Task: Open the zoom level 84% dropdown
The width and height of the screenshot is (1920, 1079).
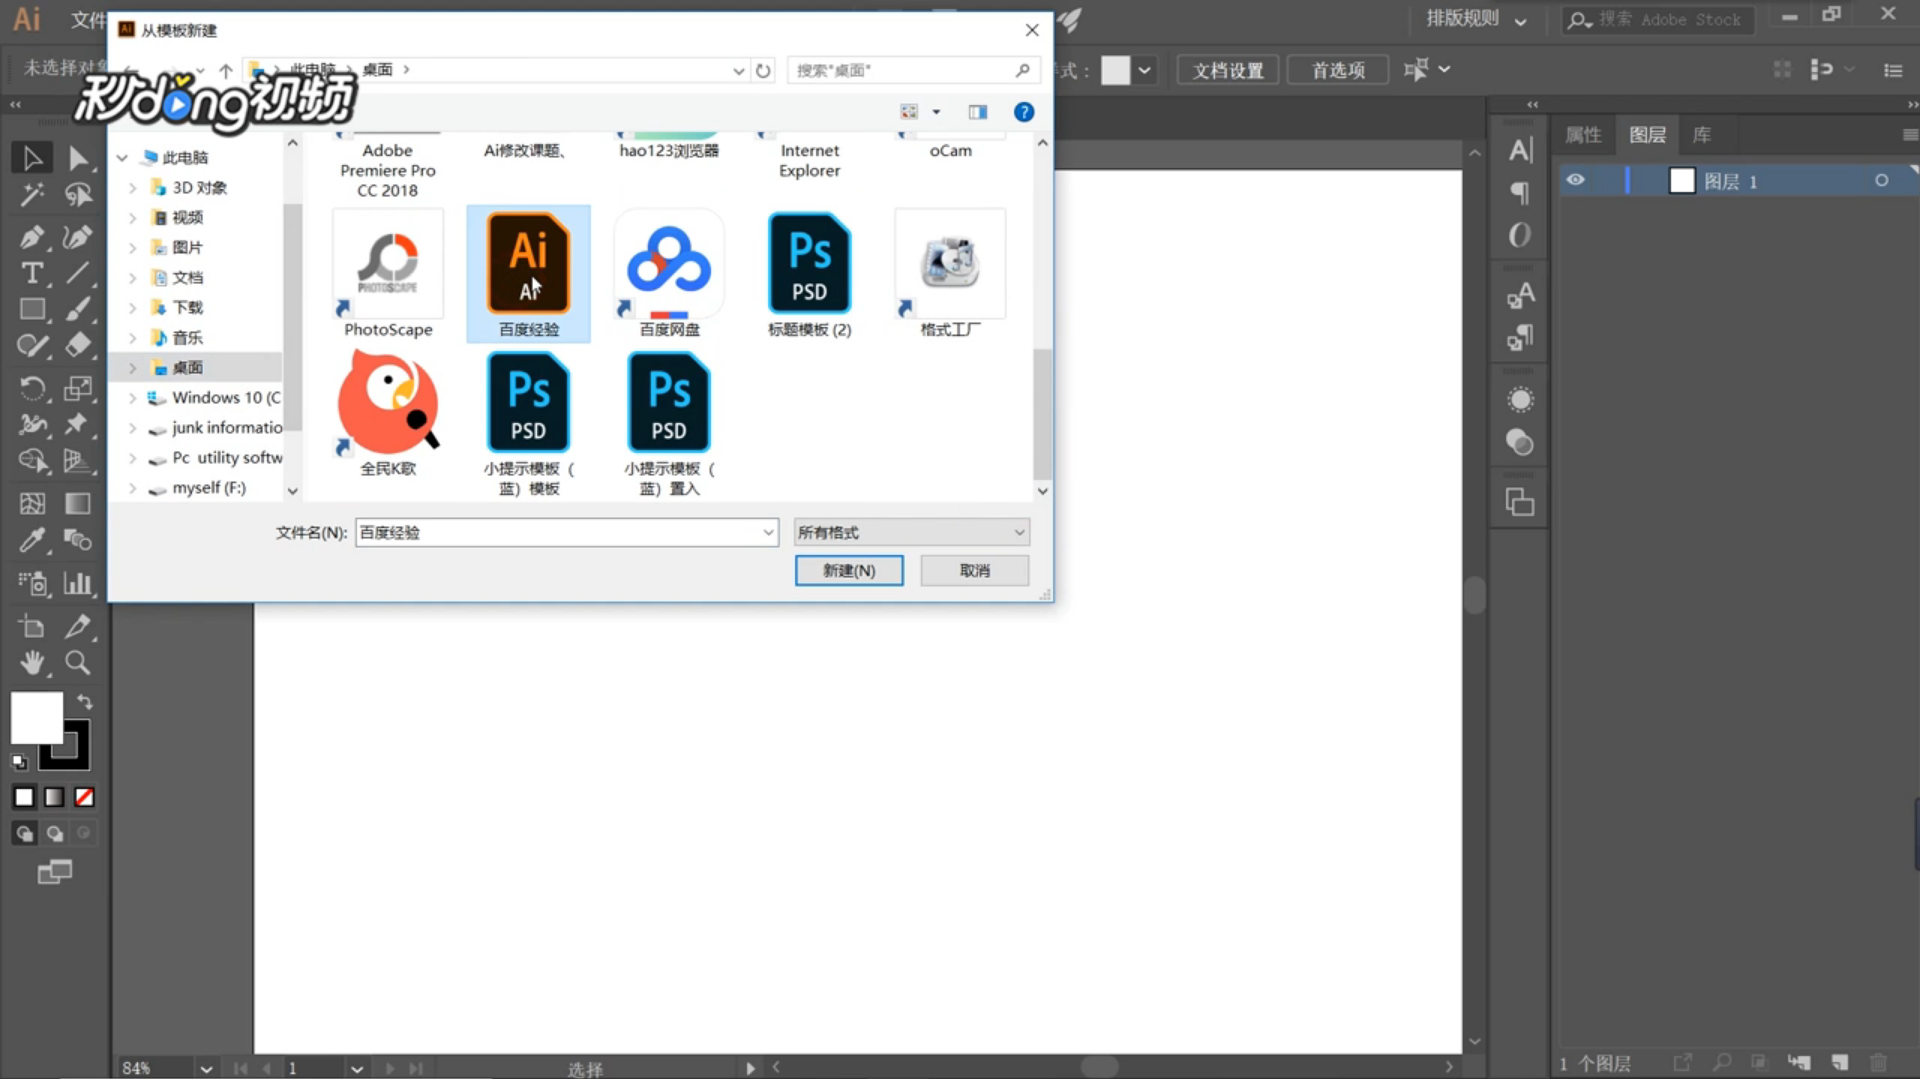Action: 206,1068
